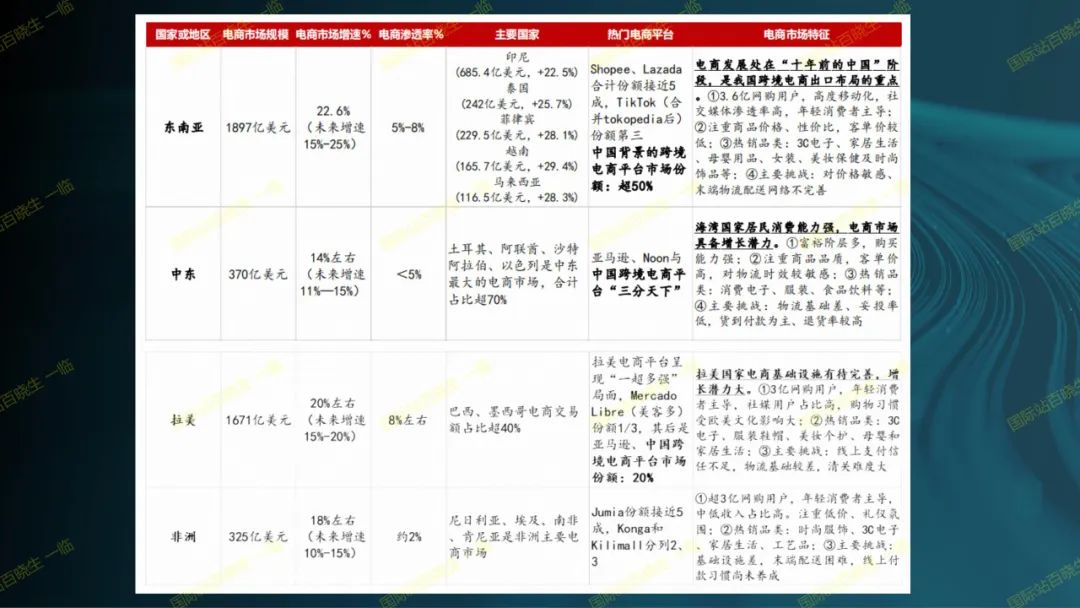The height and width of the screenshot is (608, 1080).
Task: Click the '约2%' penetration cell
Action: coord(408,536)
